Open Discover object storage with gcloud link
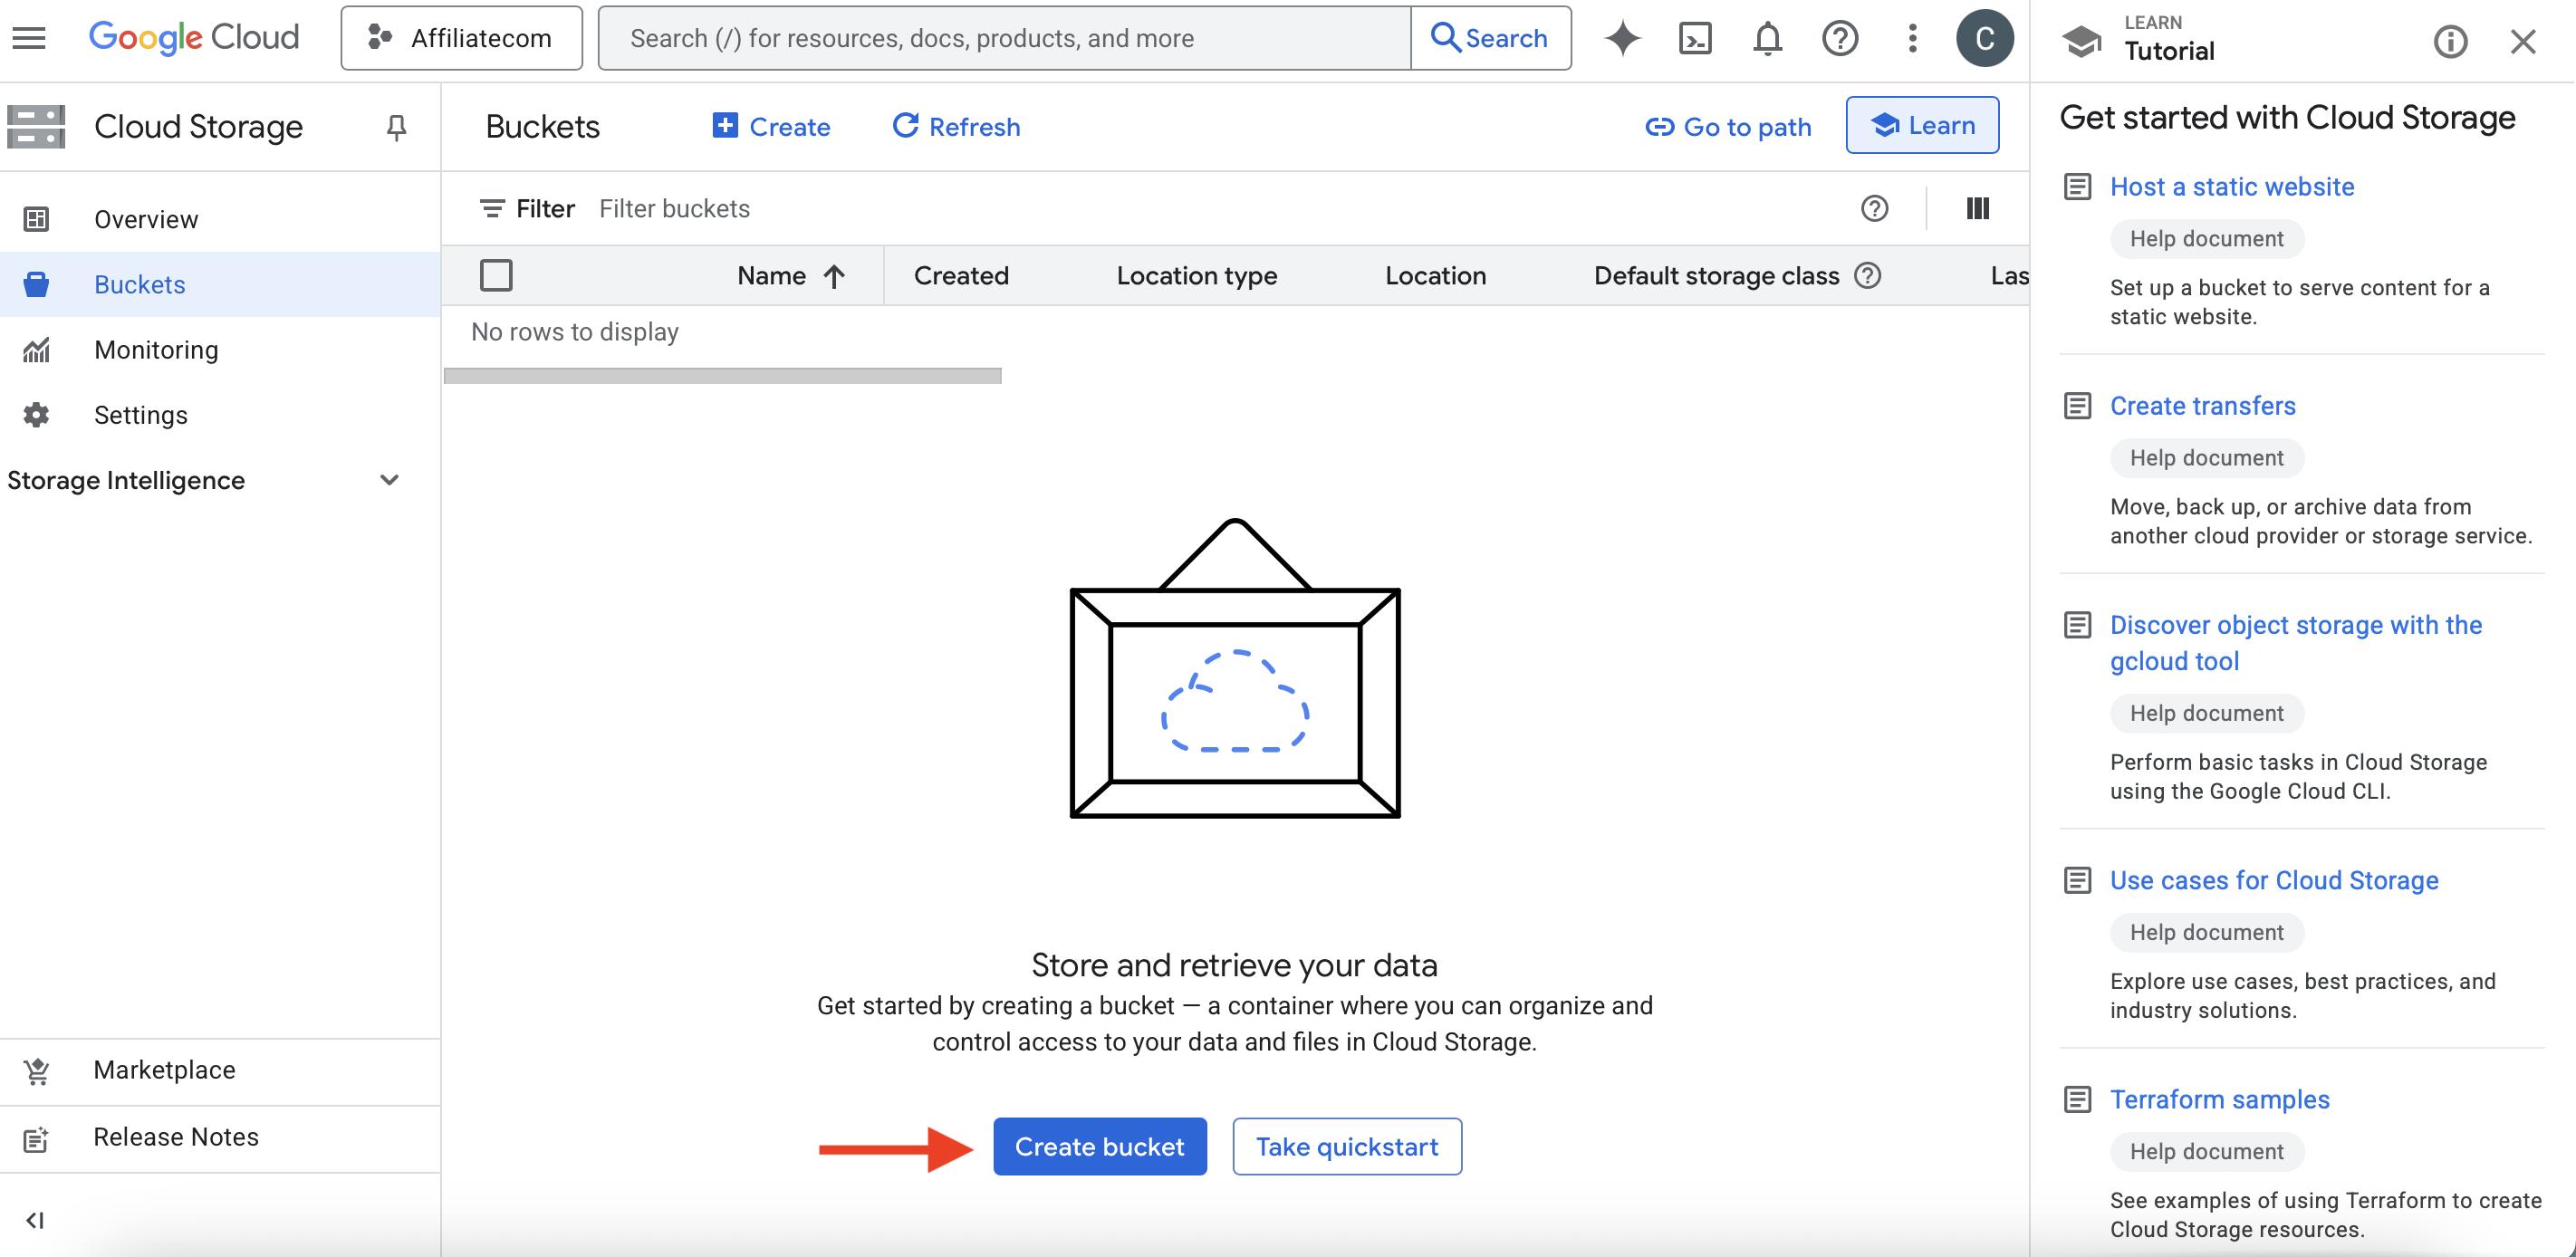The width and height of the screenshot is (2576, 1257). (2296, 643)
